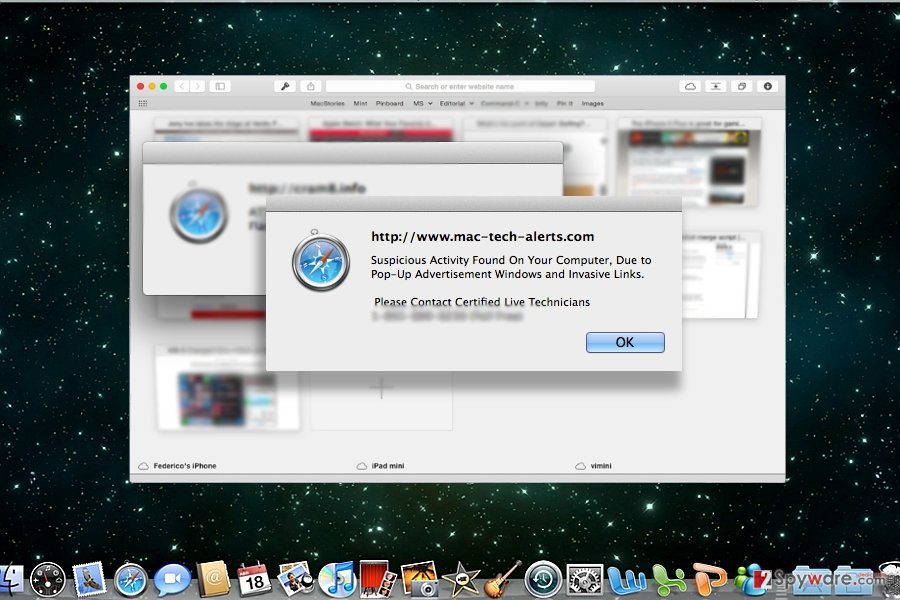This screenshot has width=900, height=600.
Task: Launch Microsoft Excel from Dock
Action: (x=668, y=580)
